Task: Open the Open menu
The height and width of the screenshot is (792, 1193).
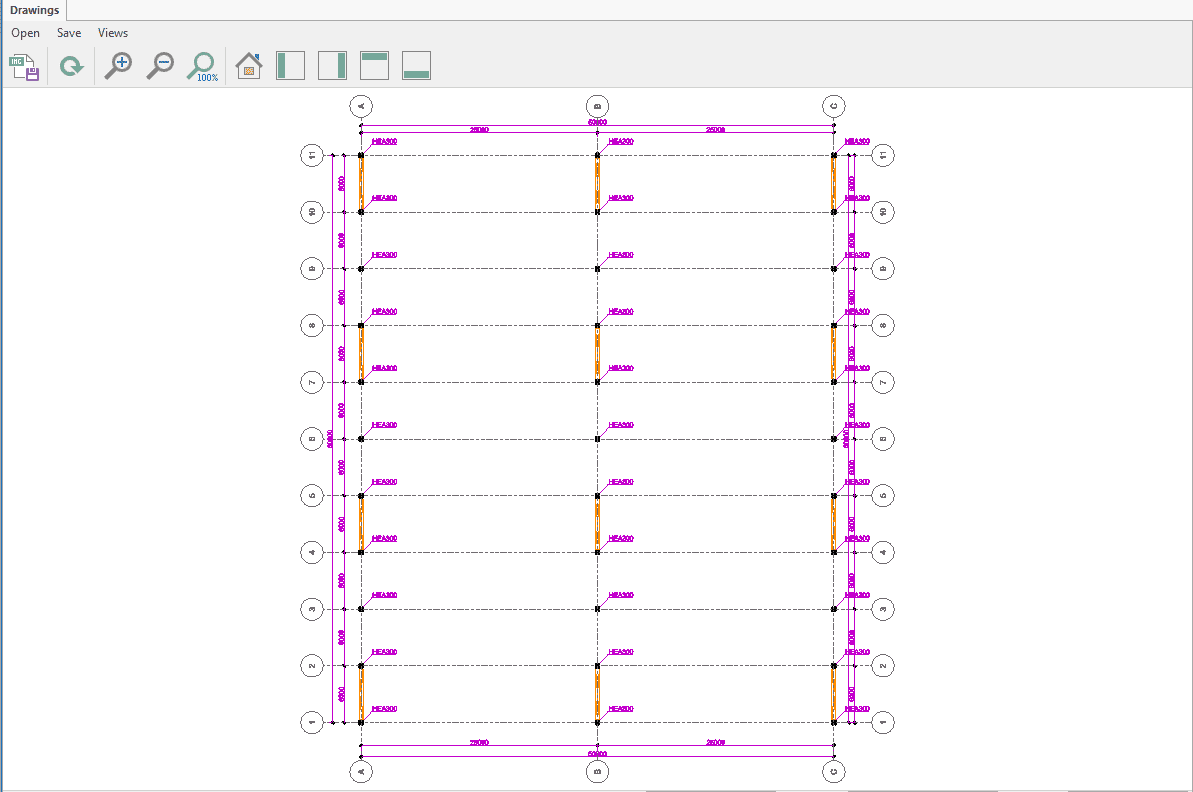Action: pos(26,33)
